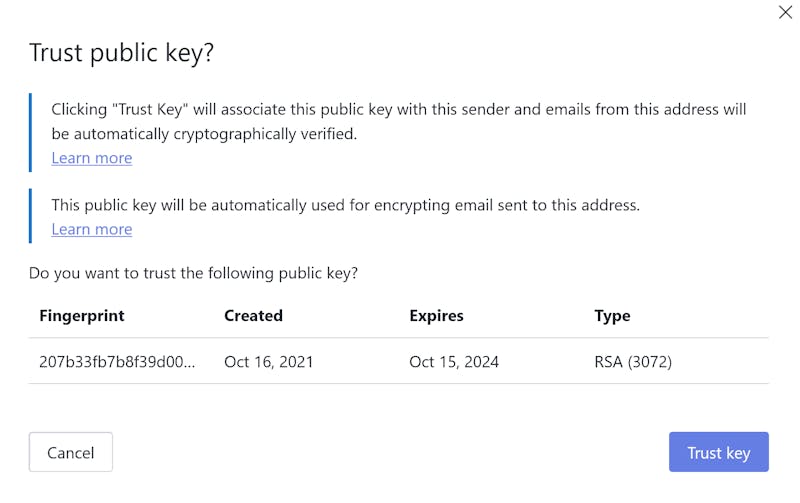Select the Oct 16, 2021 created date
The image size is (800, 503).
[268, 362]
